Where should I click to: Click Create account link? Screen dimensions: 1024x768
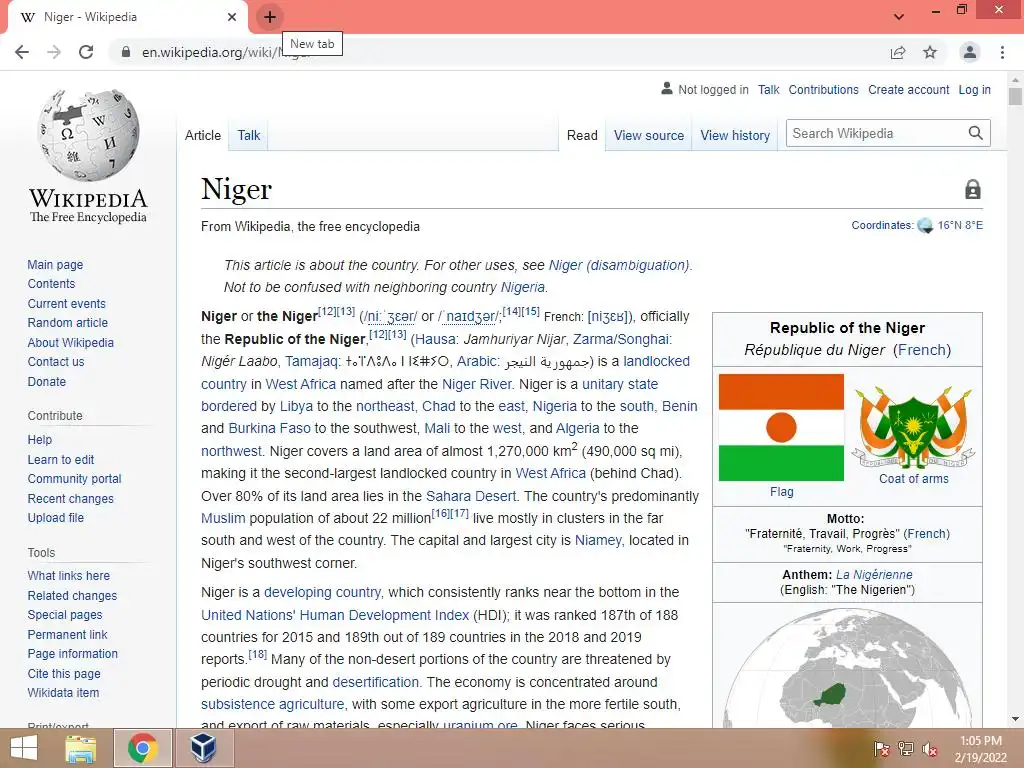click(908, 89)
